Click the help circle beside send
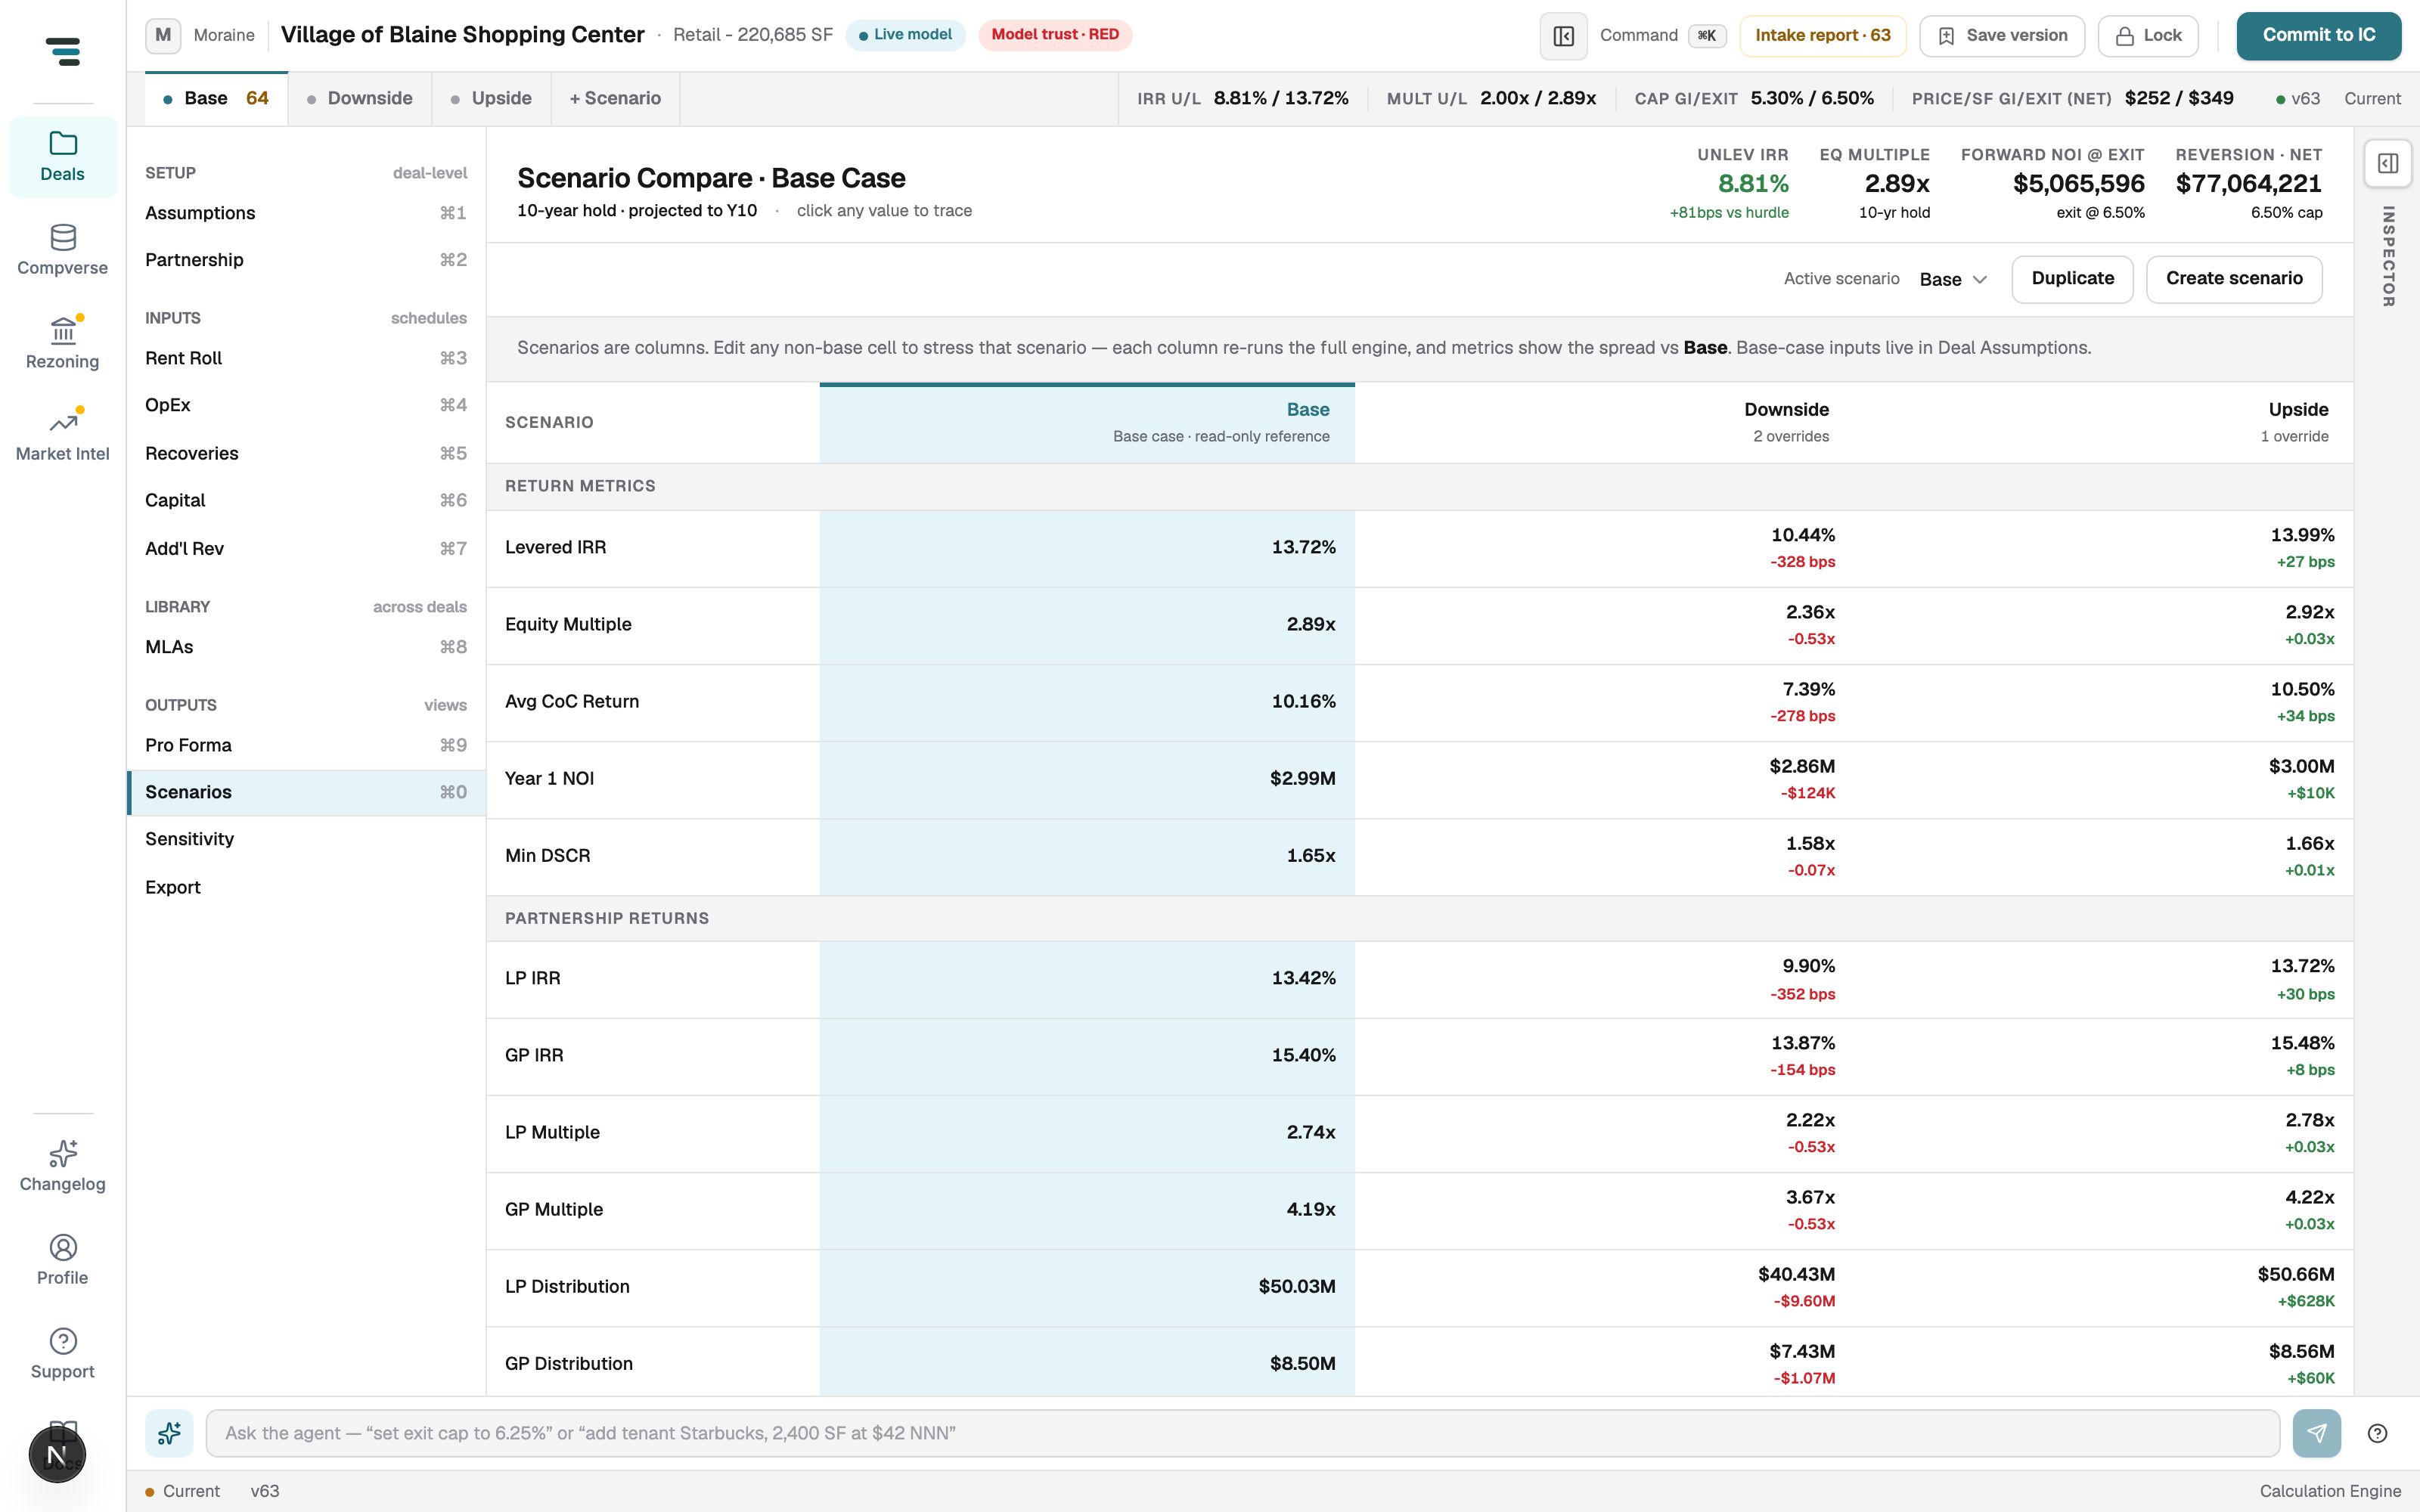The width and height of the screenshot is (2420, 1512). (x=2378, y=1433)
